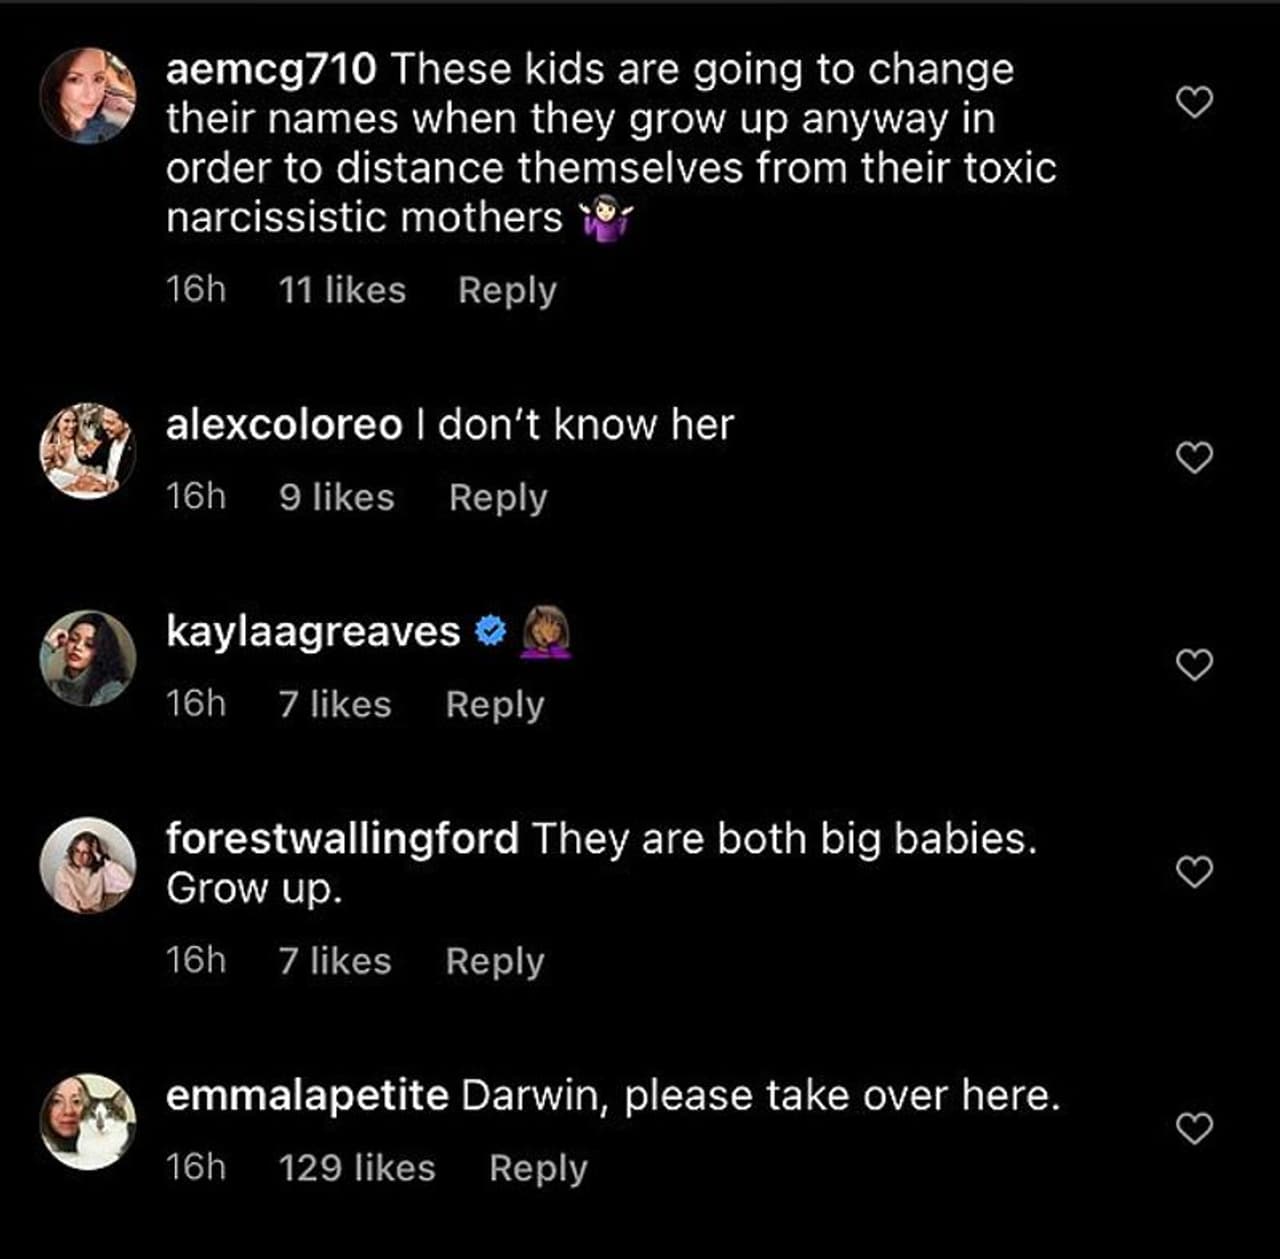Reply to the "I don't know her" comment

click(x=498, y=497)
